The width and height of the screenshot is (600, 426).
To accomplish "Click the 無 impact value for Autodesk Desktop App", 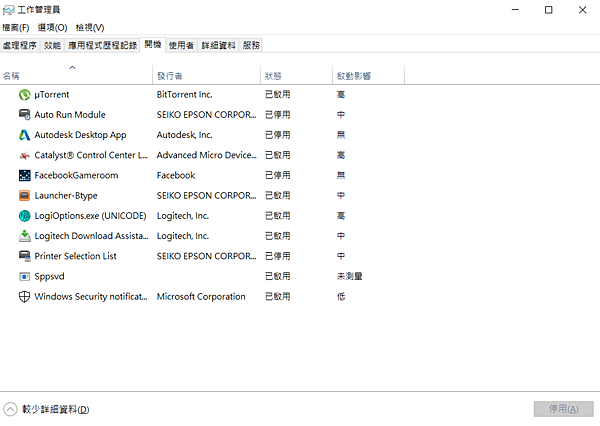I will pos(341,135).
